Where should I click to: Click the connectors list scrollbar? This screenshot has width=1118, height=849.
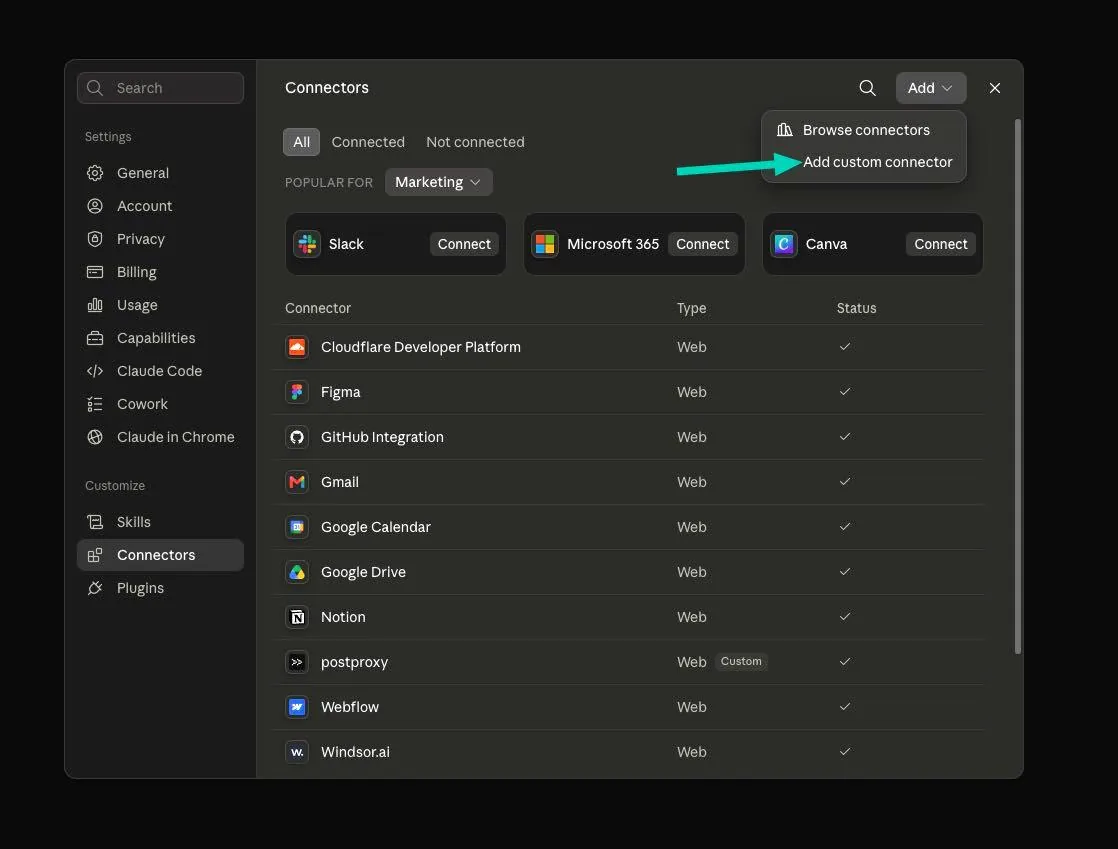1017,385
